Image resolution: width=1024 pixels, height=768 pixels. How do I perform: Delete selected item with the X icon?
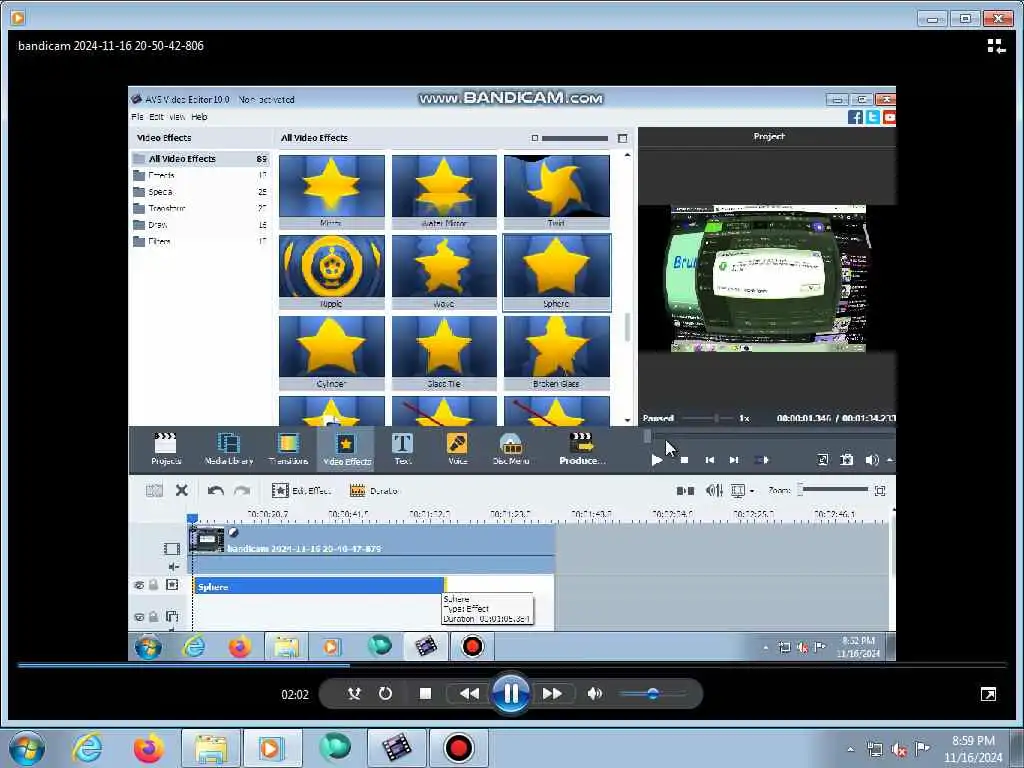tap(182, 490)
